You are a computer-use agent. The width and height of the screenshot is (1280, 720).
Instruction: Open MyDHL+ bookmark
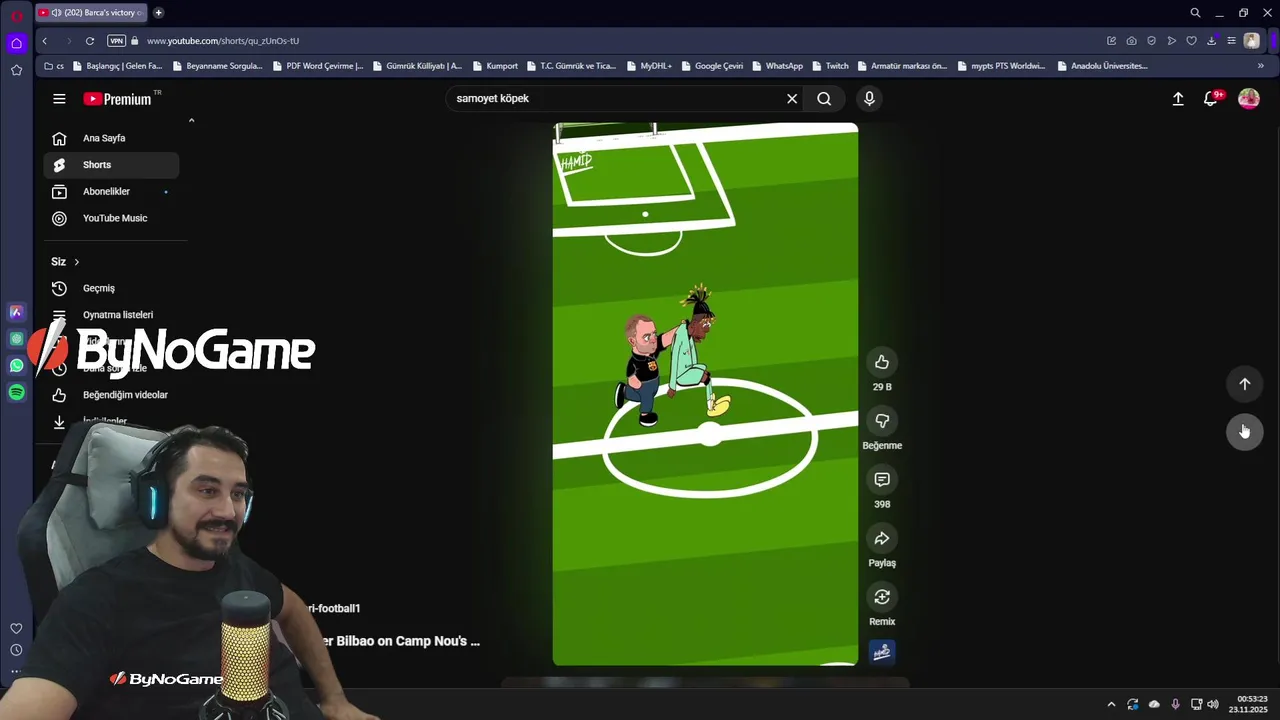649,66
